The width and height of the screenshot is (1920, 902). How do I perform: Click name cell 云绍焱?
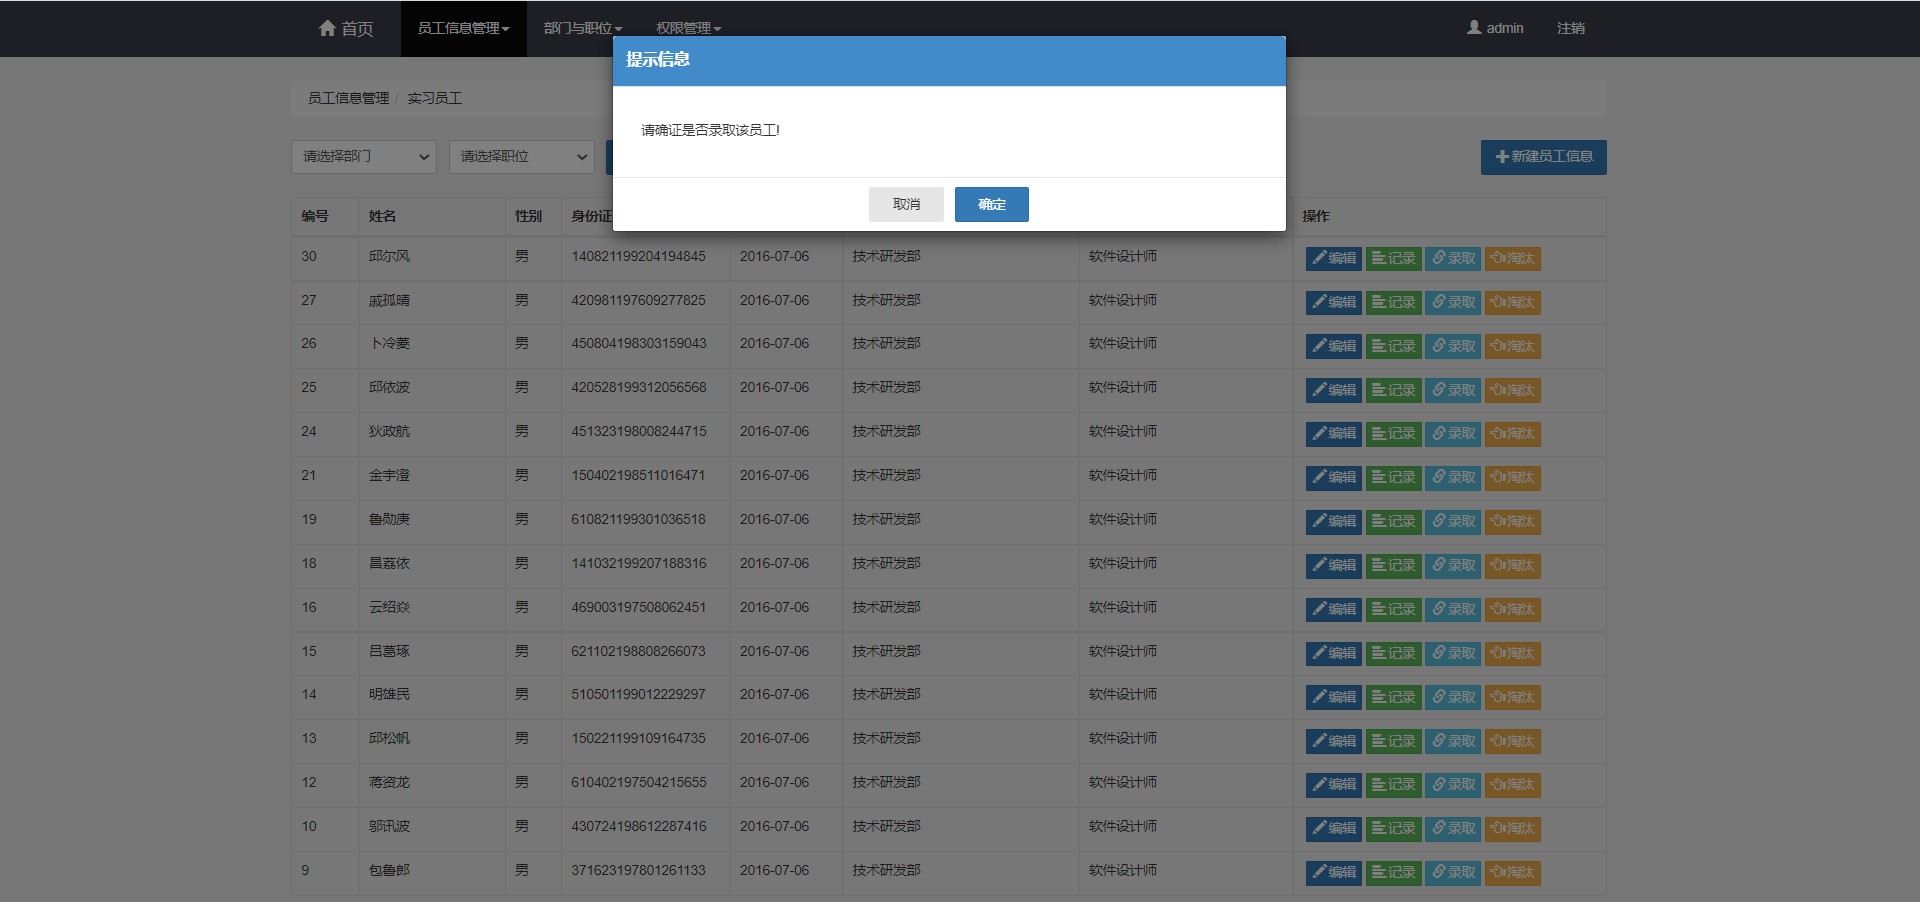pos(390,607)
